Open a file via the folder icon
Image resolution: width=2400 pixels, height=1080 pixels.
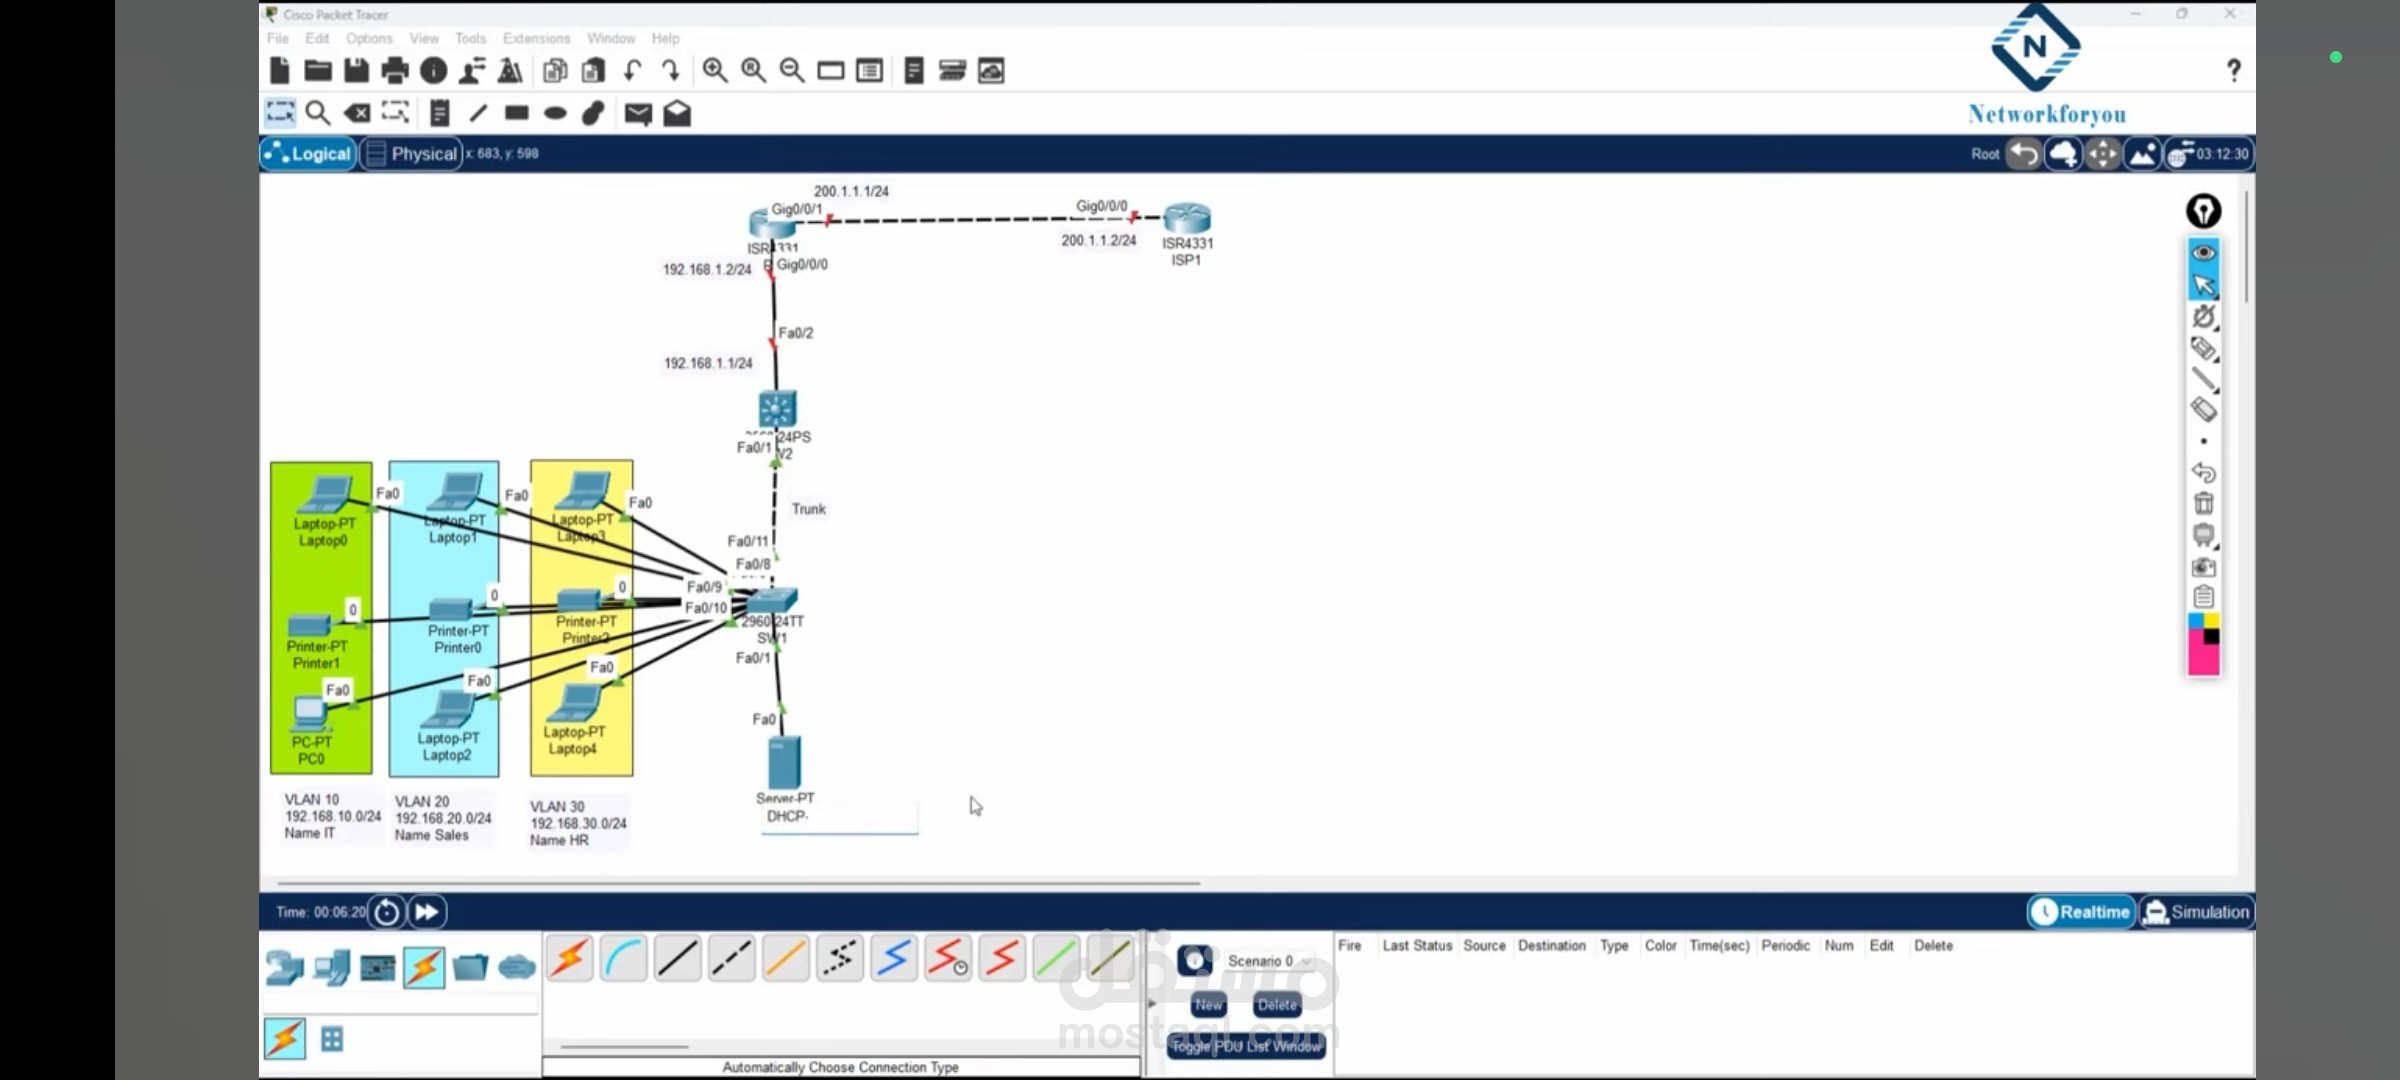click(318, 71)
